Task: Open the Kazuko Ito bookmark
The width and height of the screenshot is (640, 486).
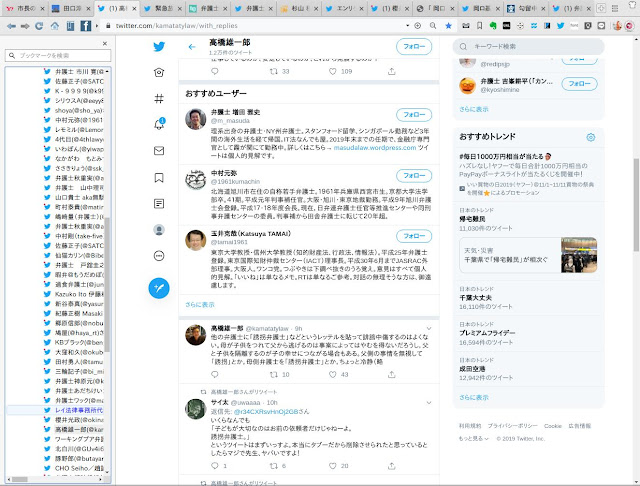Action: 75,294
